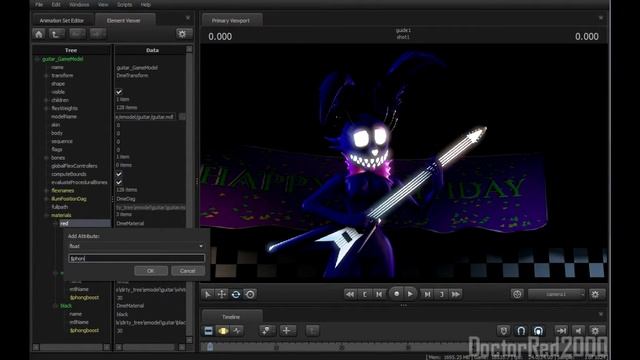
Task: Click the browse button beside modelName path
Action: coord(182,117)
